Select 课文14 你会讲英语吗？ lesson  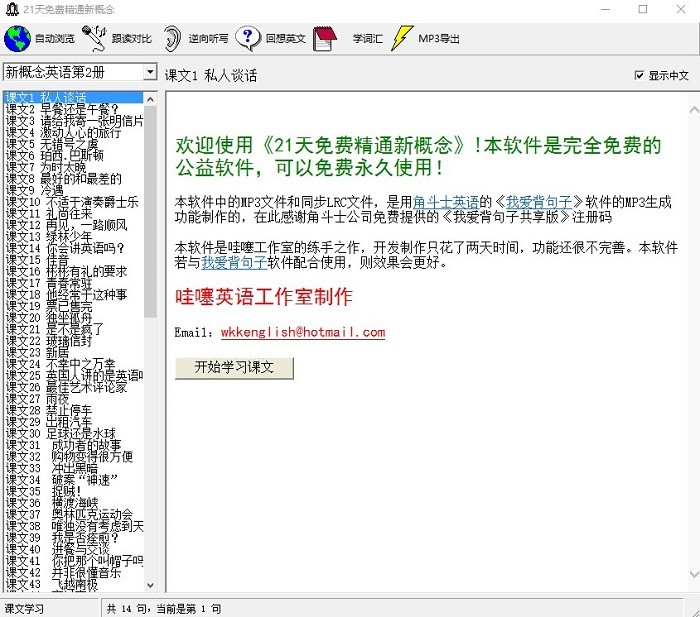click(x=65, y=248)
